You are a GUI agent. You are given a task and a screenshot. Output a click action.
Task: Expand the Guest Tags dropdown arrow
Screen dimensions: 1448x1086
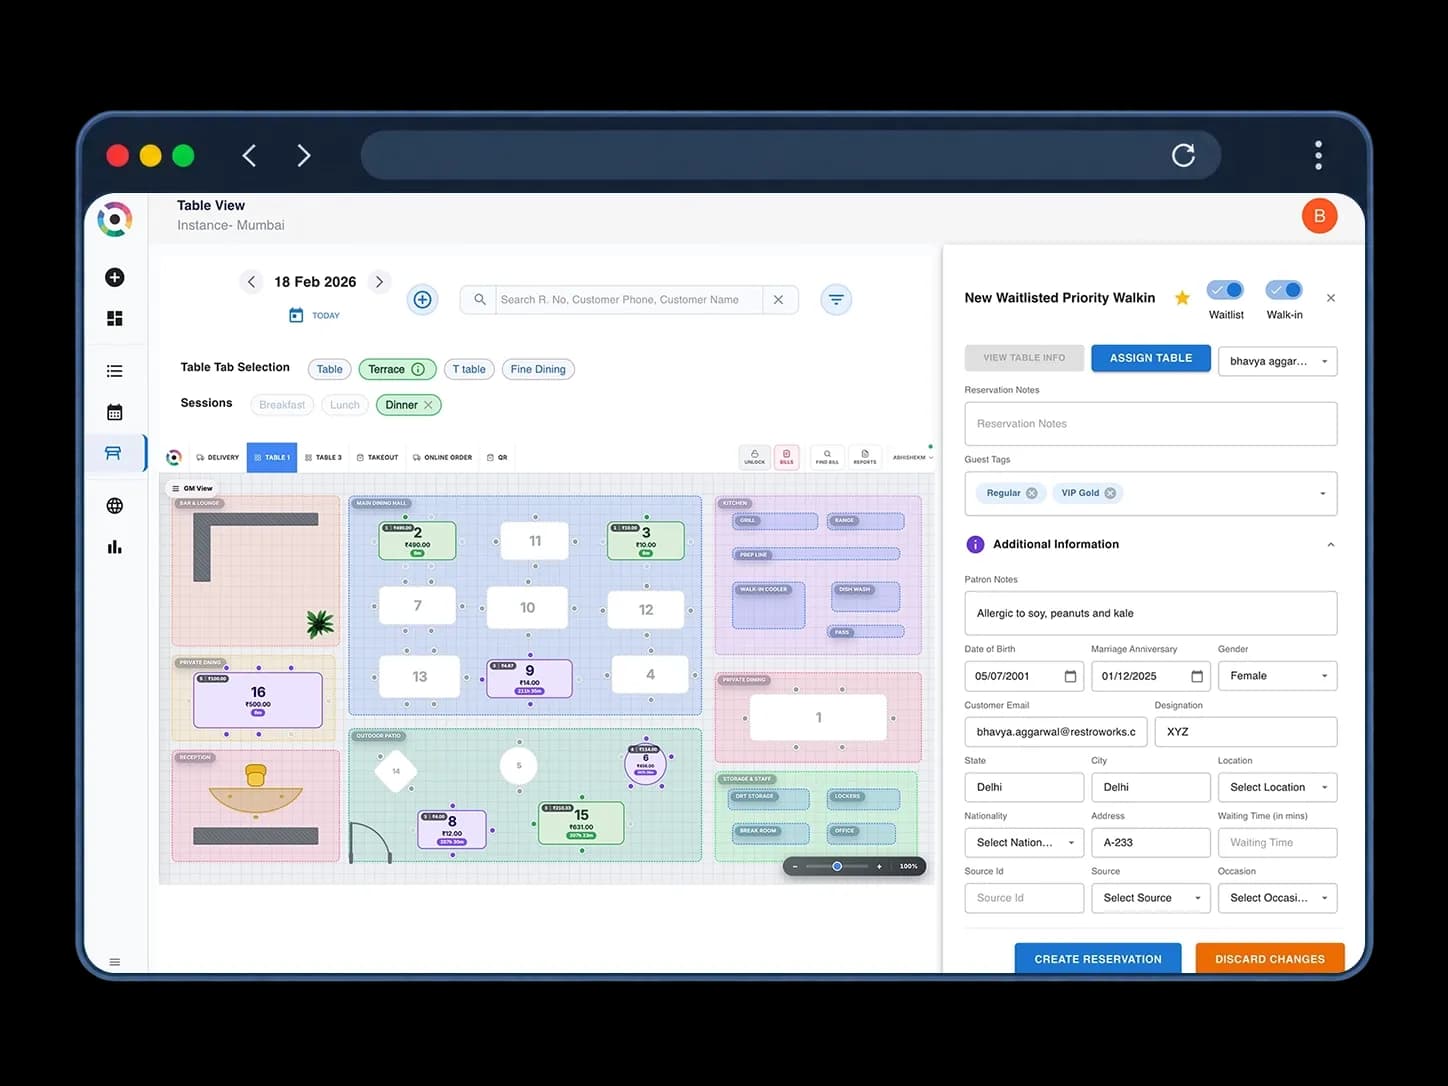click(1322, 494)
